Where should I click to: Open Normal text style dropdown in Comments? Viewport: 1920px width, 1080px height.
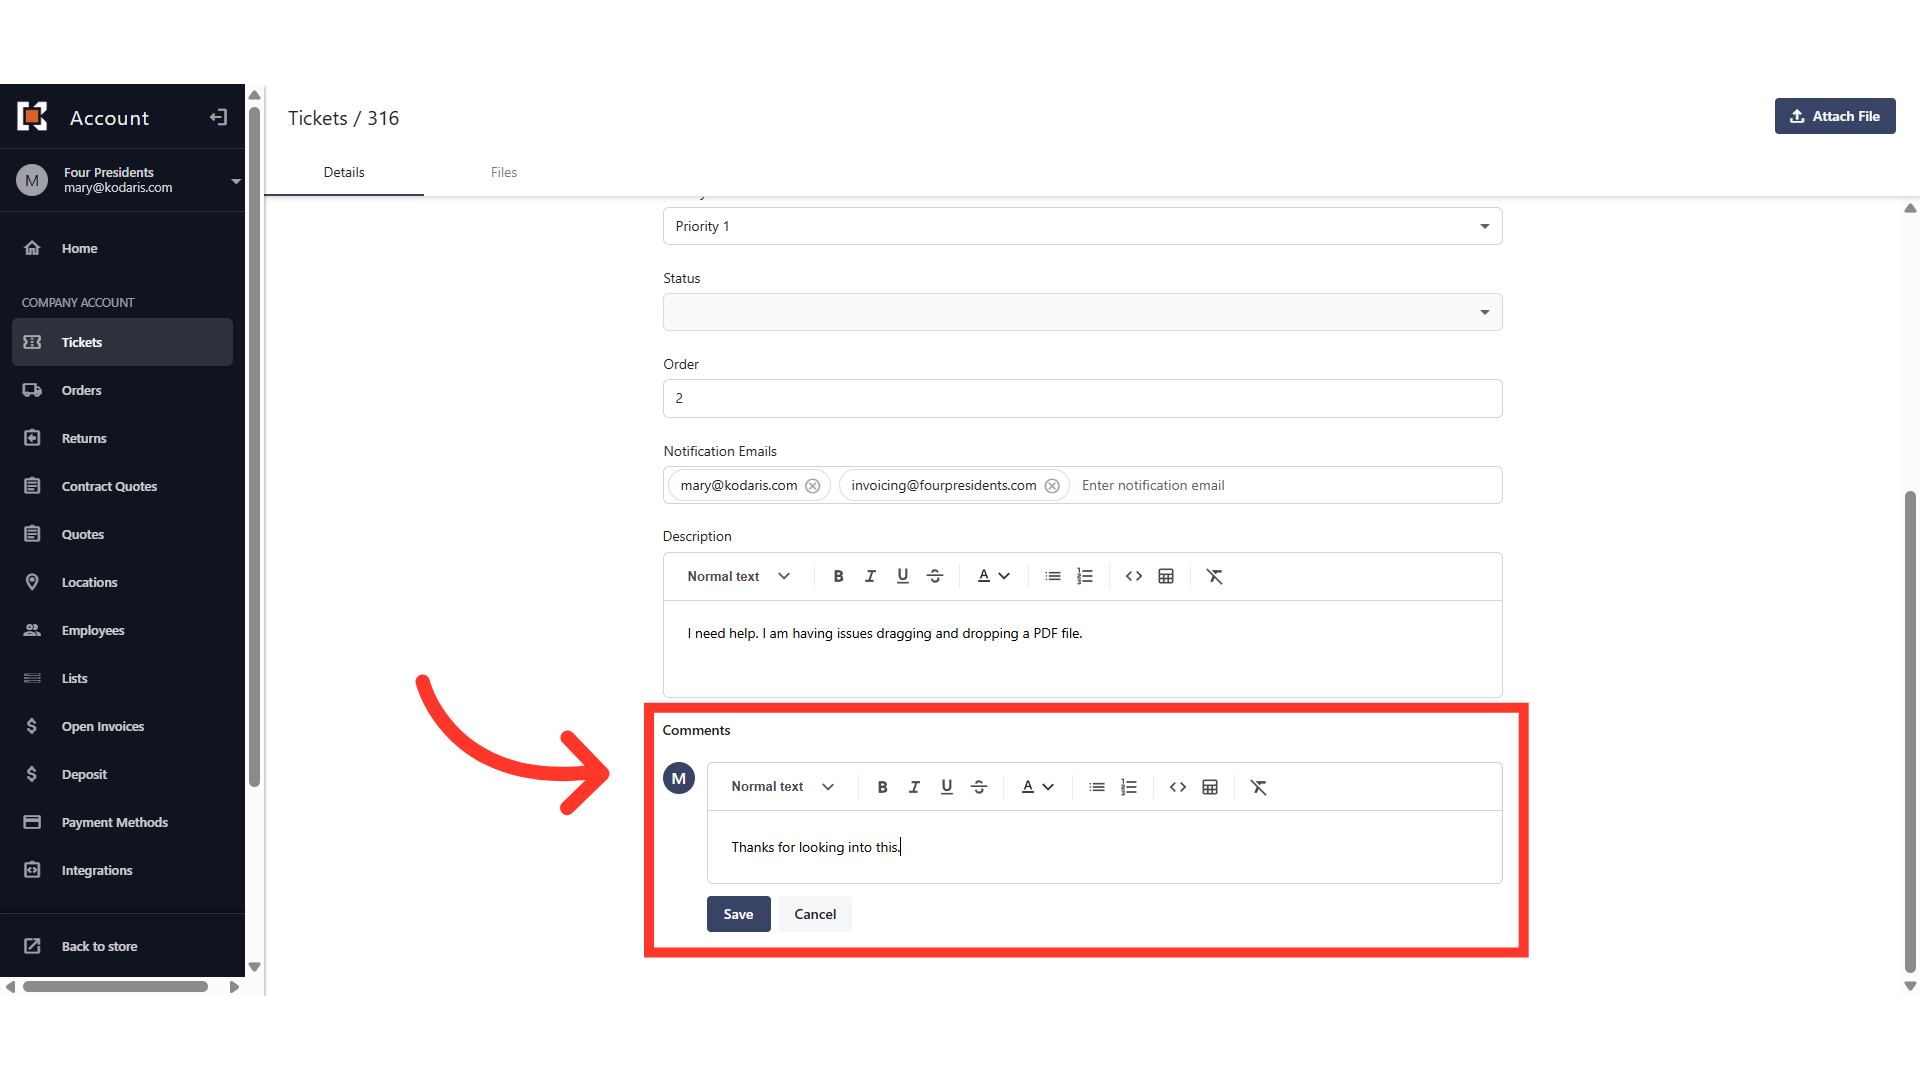(782, 787)
